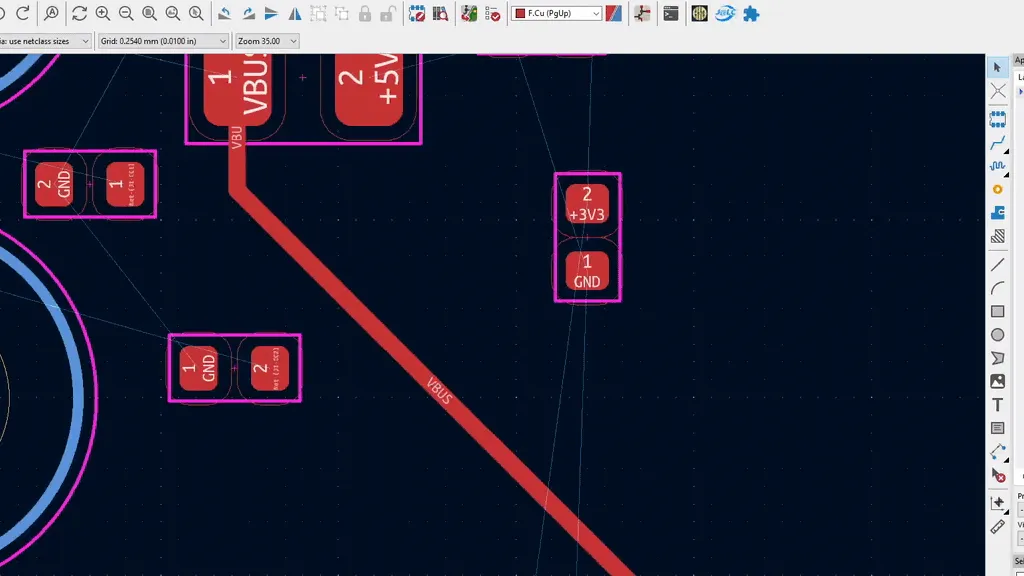Image resolution: width=1024 pixels, height=576 pixels.
Task: Select the Route Tracks tool
Action: click(997, 143)
